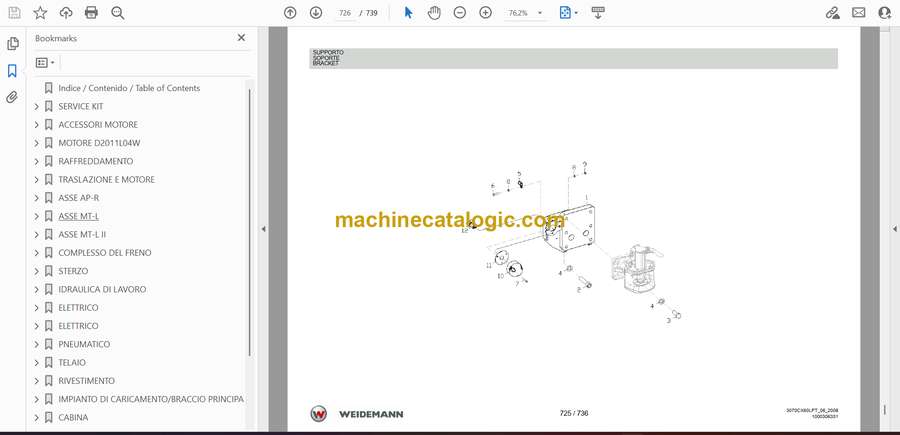The image size is (900, 435).
Task: Click the BRACKET page header text
Action: [x=326, y=63]
